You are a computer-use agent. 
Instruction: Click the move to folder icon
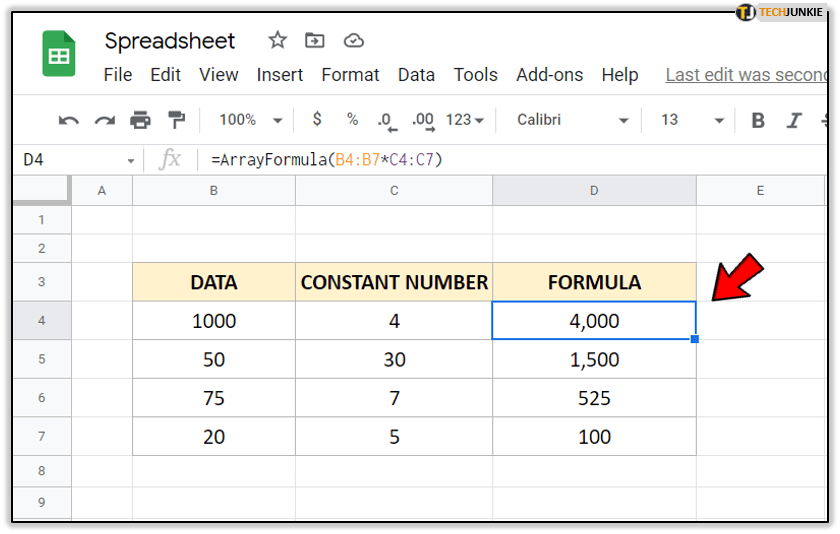315,40
